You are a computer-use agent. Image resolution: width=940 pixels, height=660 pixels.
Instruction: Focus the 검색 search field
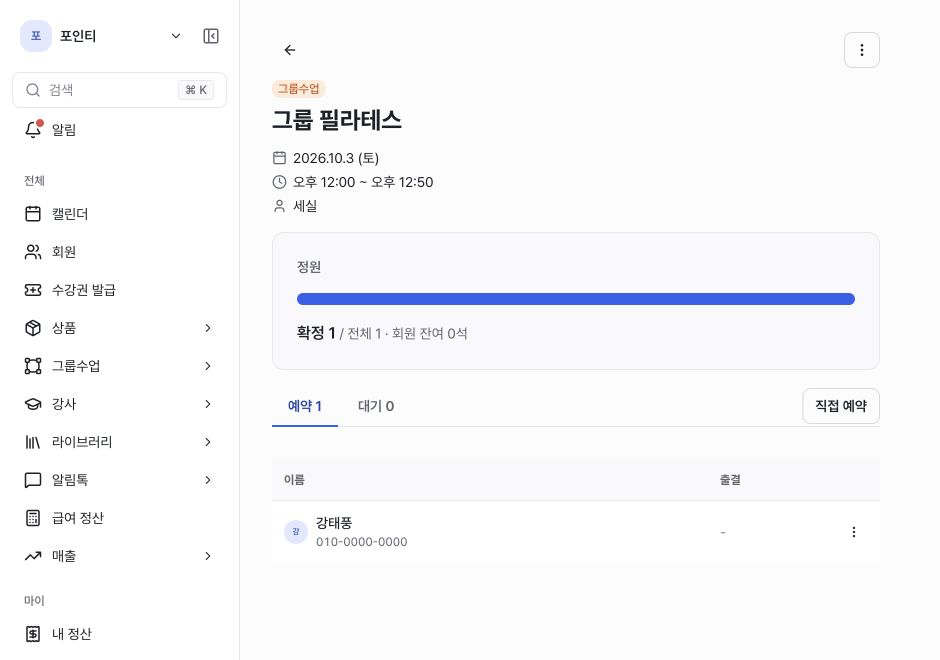[x=119, y=90]
